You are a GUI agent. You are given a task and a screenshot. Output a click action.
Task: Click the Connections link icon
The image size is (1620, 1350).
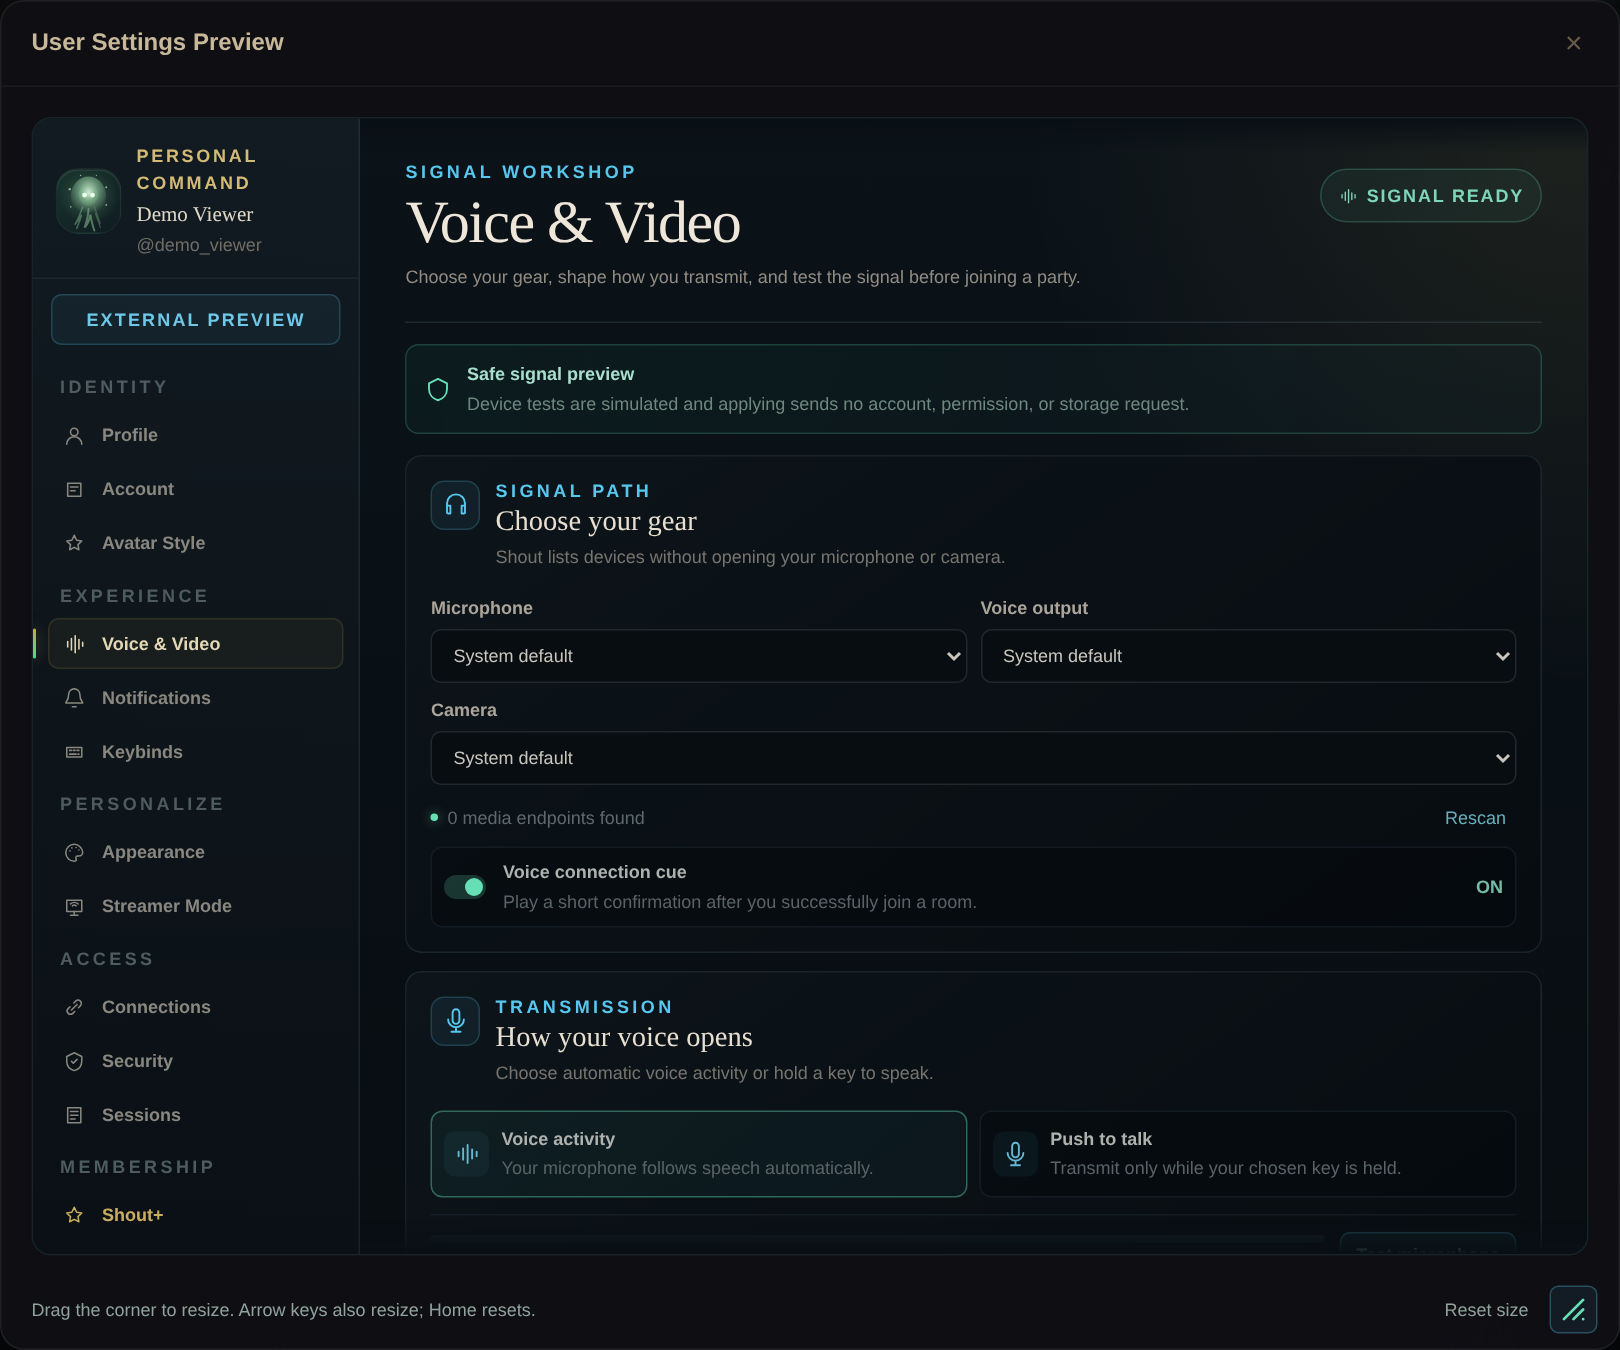click(74, 1007)
